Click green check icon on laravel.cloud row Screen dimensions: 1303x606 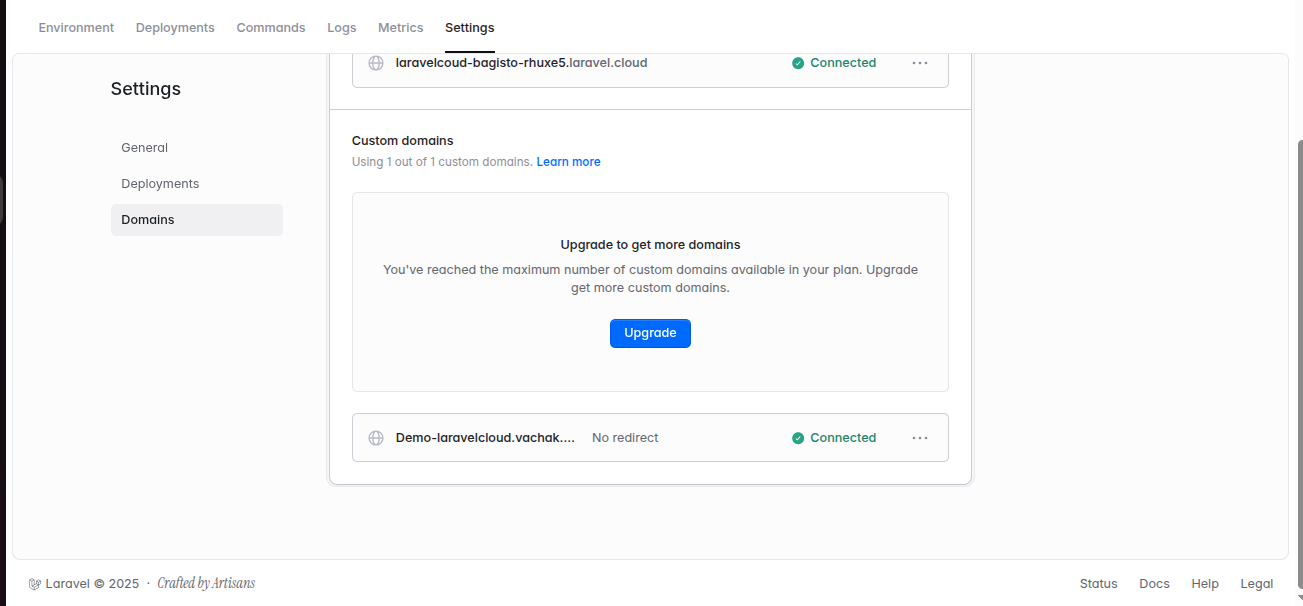click(798, 63)
